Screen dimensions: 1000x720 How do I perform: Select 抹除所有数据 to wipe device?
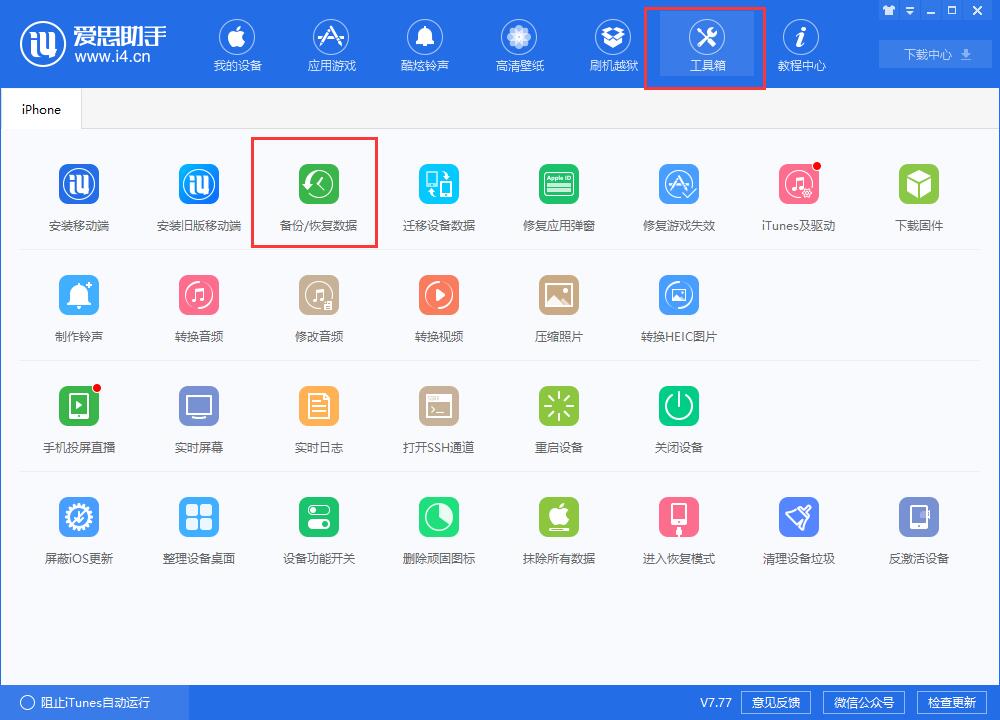coord(558,527)
